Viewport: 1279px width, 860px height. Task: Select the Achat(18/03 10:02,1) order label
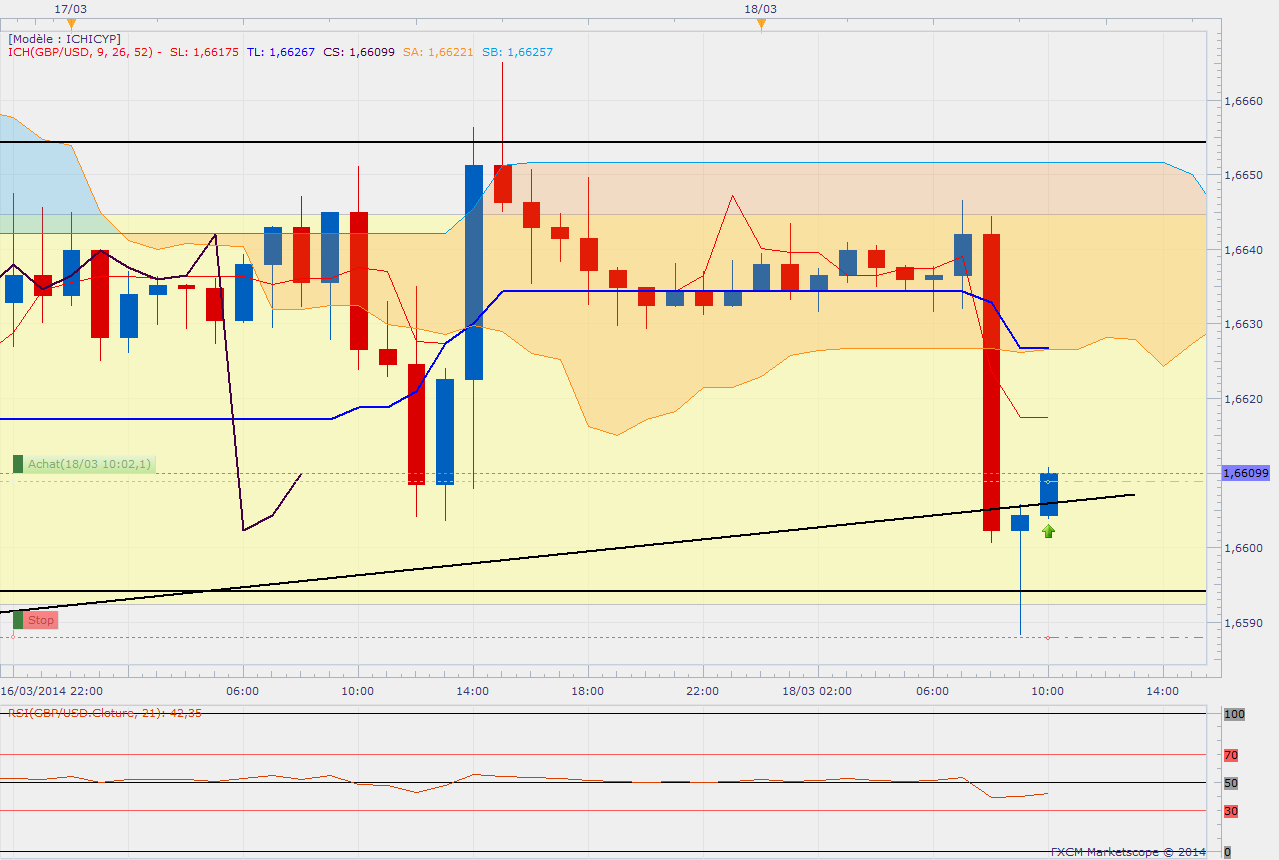90,464
